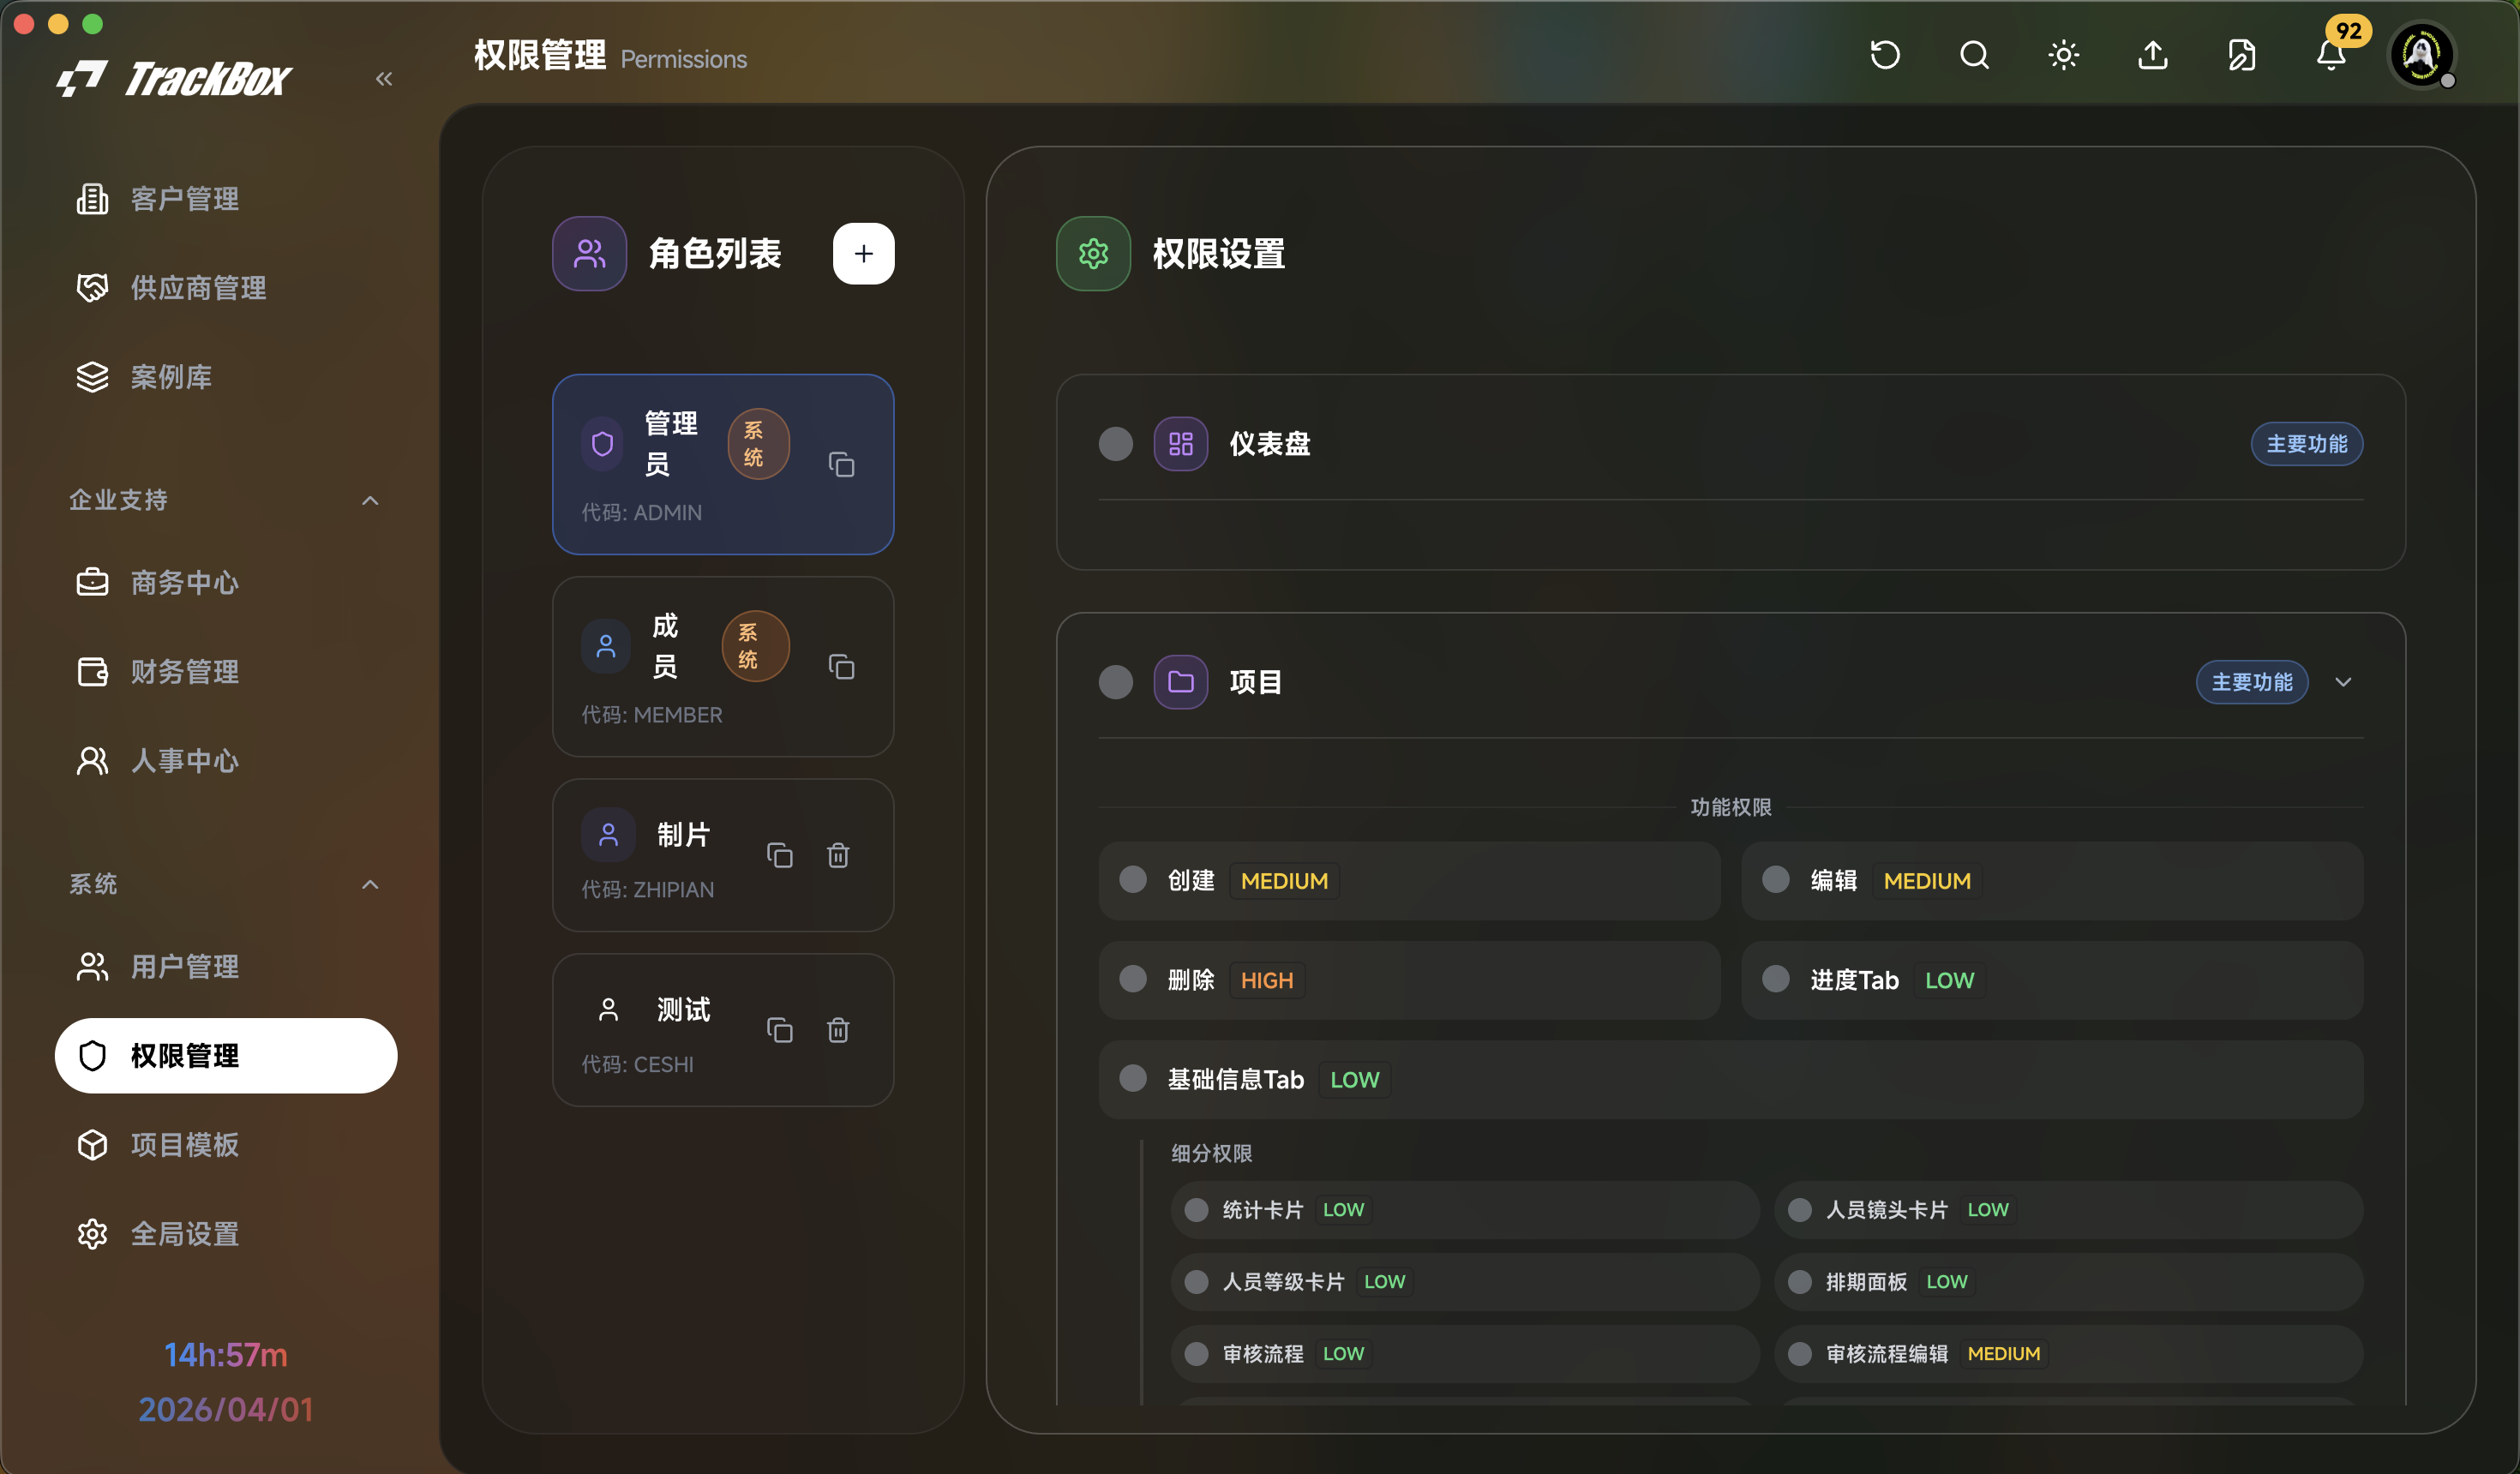Viewport: 2520px width, 1474px height.
Task: Copy the 管理员 role
Action: point(841,465)
